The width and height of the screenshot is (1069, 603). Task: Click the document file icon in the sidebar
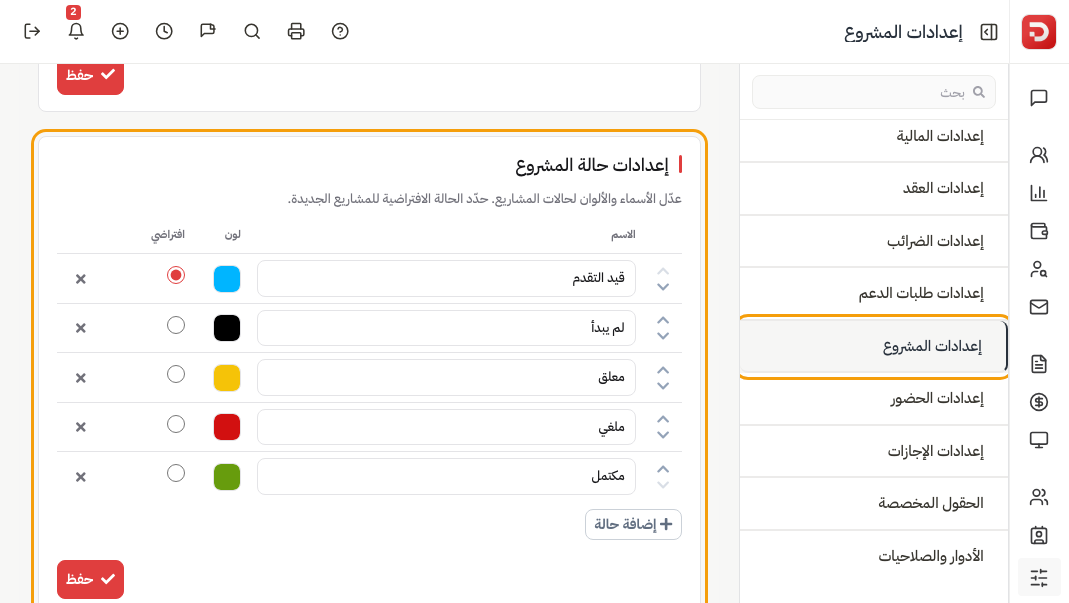coord(1039,364)
